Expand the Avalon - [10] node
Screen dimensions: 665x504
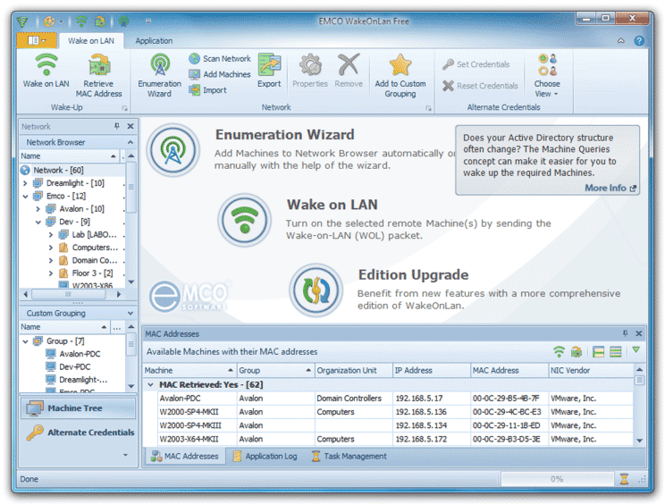[38, 209]
